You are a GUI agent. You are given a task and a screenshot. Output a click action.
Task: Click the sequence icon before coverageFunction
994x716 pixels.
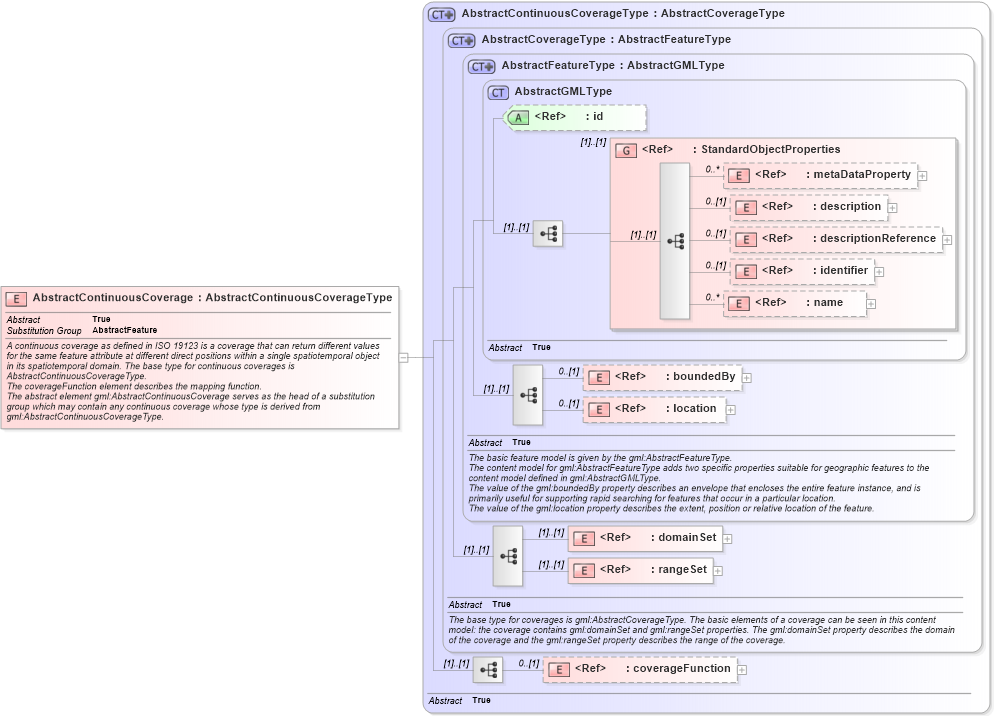coord(488,670)
